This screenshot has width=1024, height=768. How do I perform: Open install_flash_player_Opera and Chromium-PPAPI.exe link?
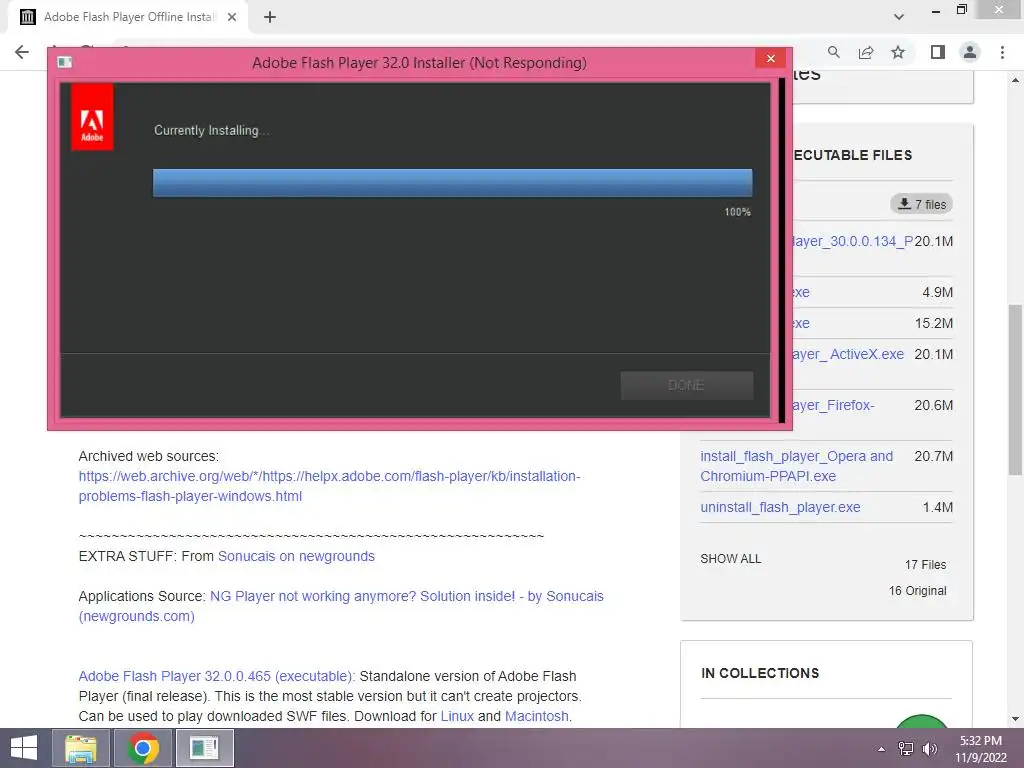(x=797, y=466)
